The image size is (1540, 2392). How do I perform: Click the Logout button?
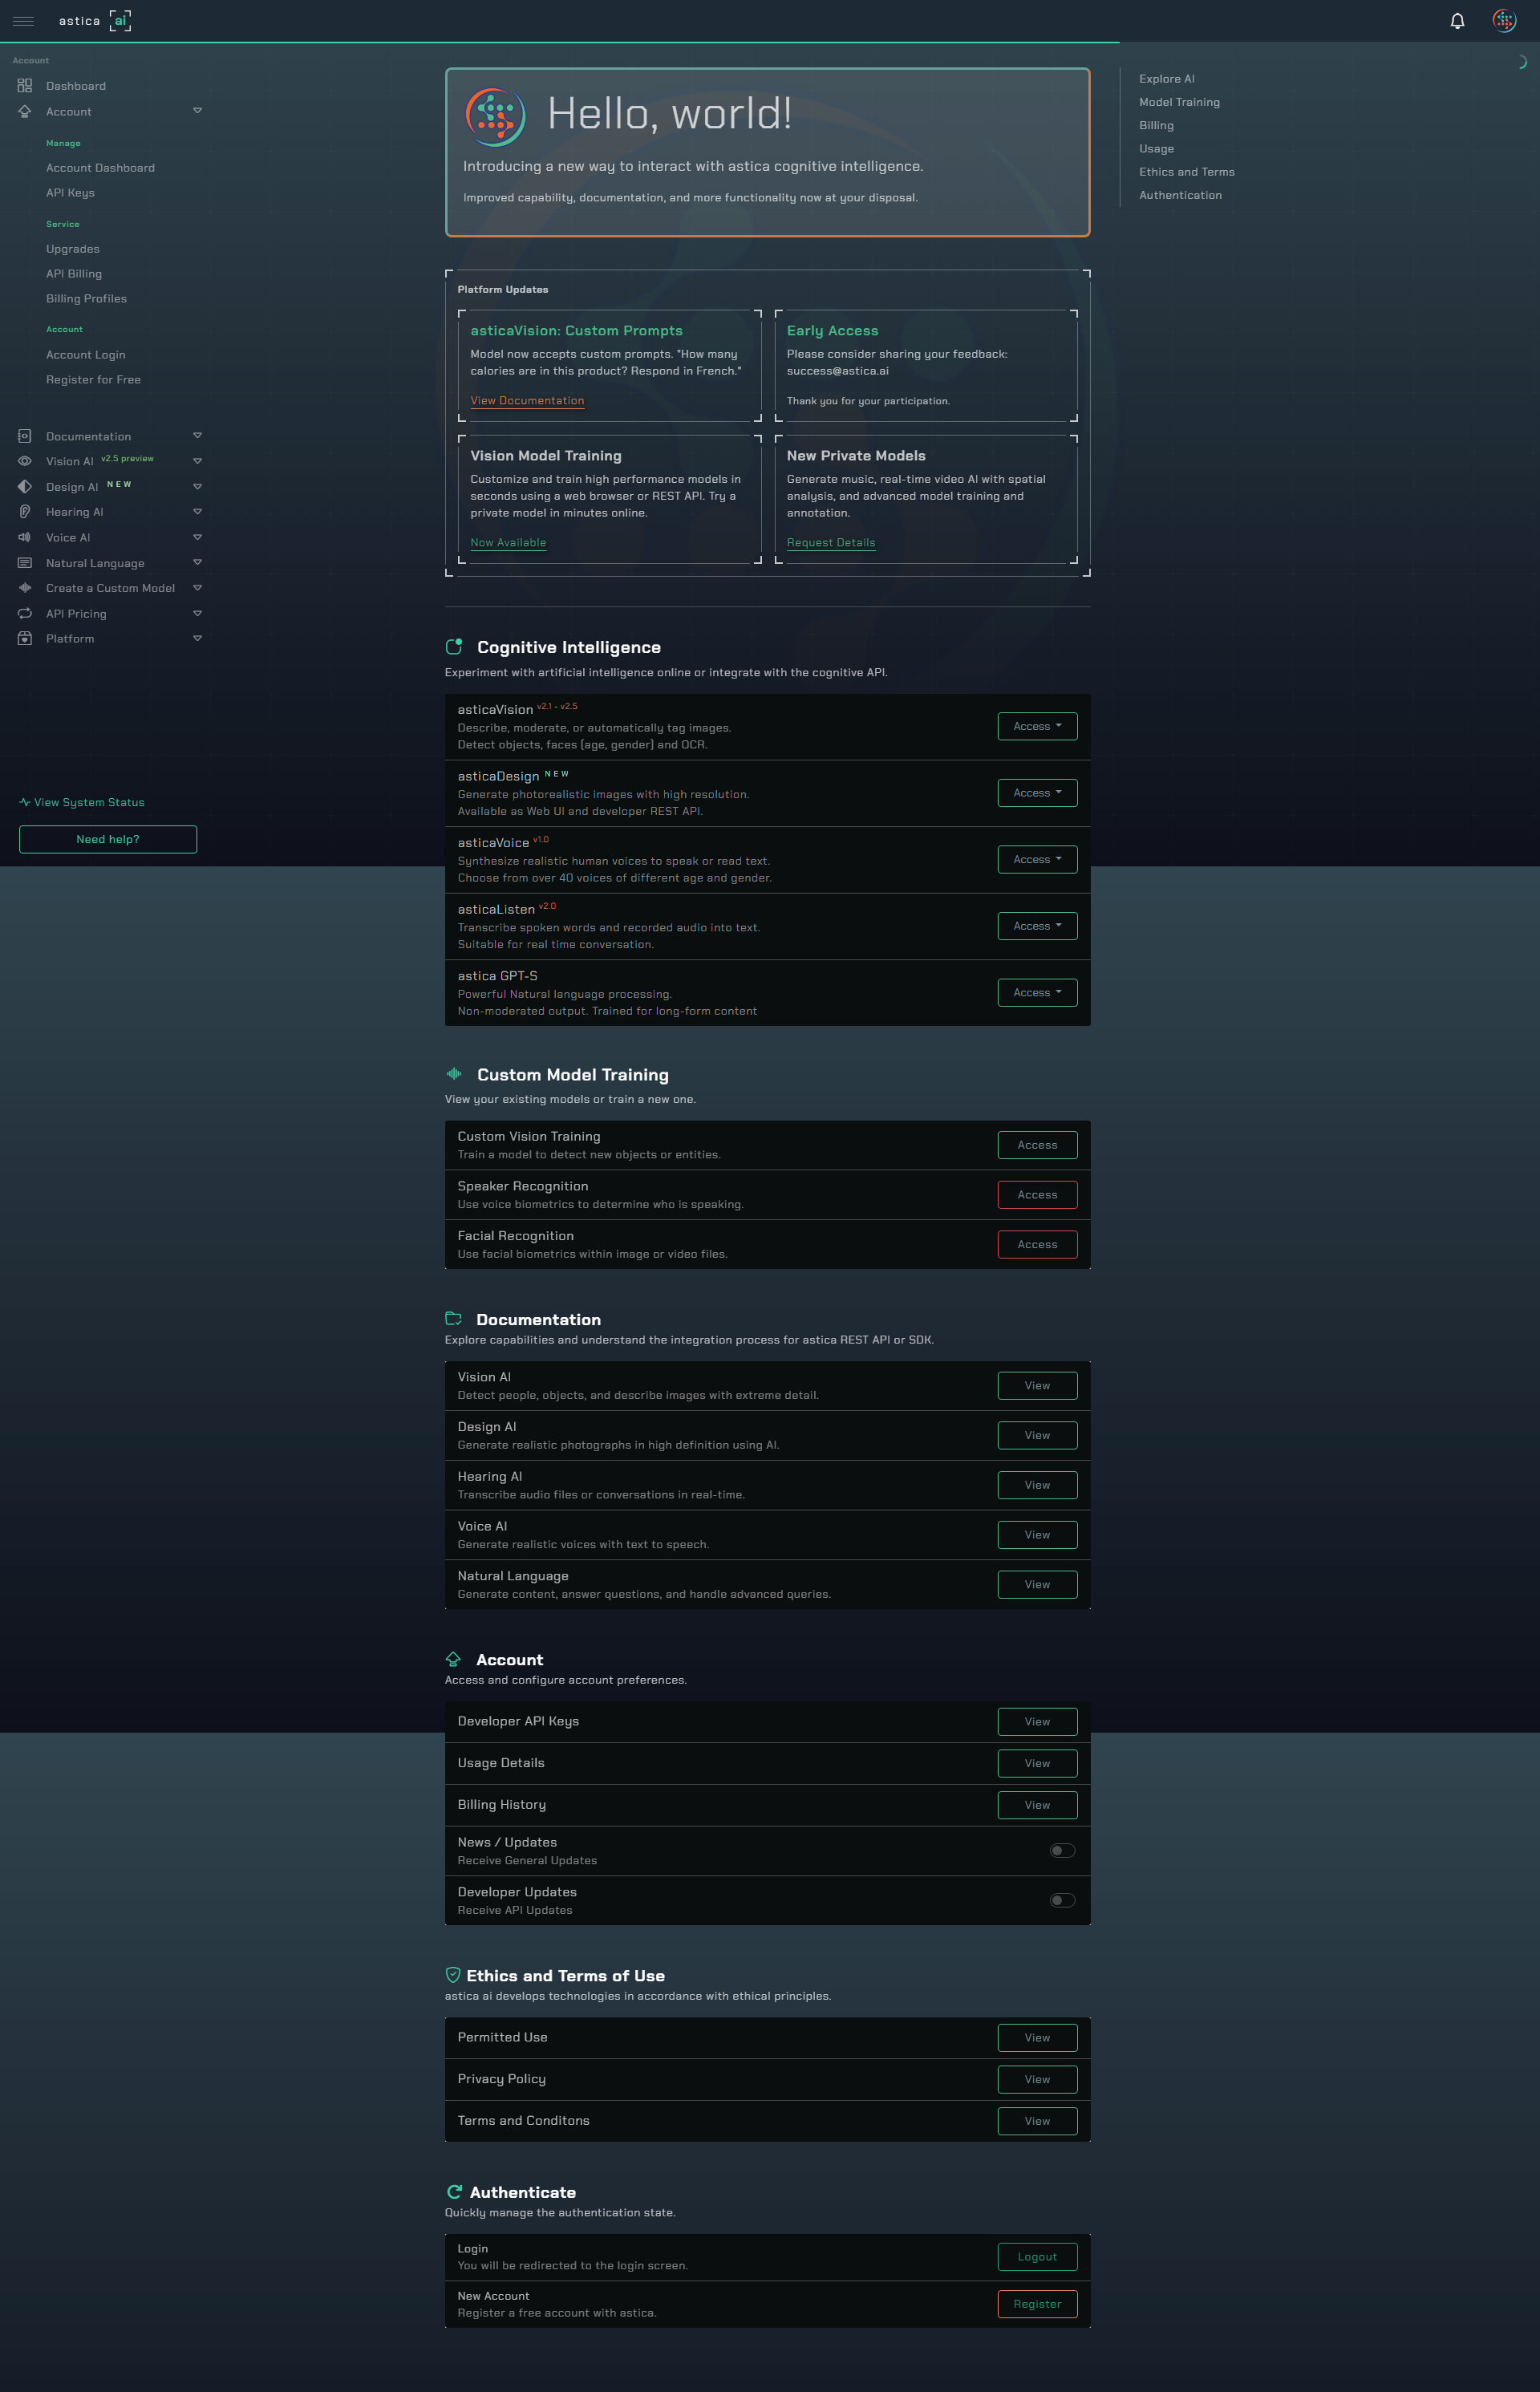point(1037,2256)
